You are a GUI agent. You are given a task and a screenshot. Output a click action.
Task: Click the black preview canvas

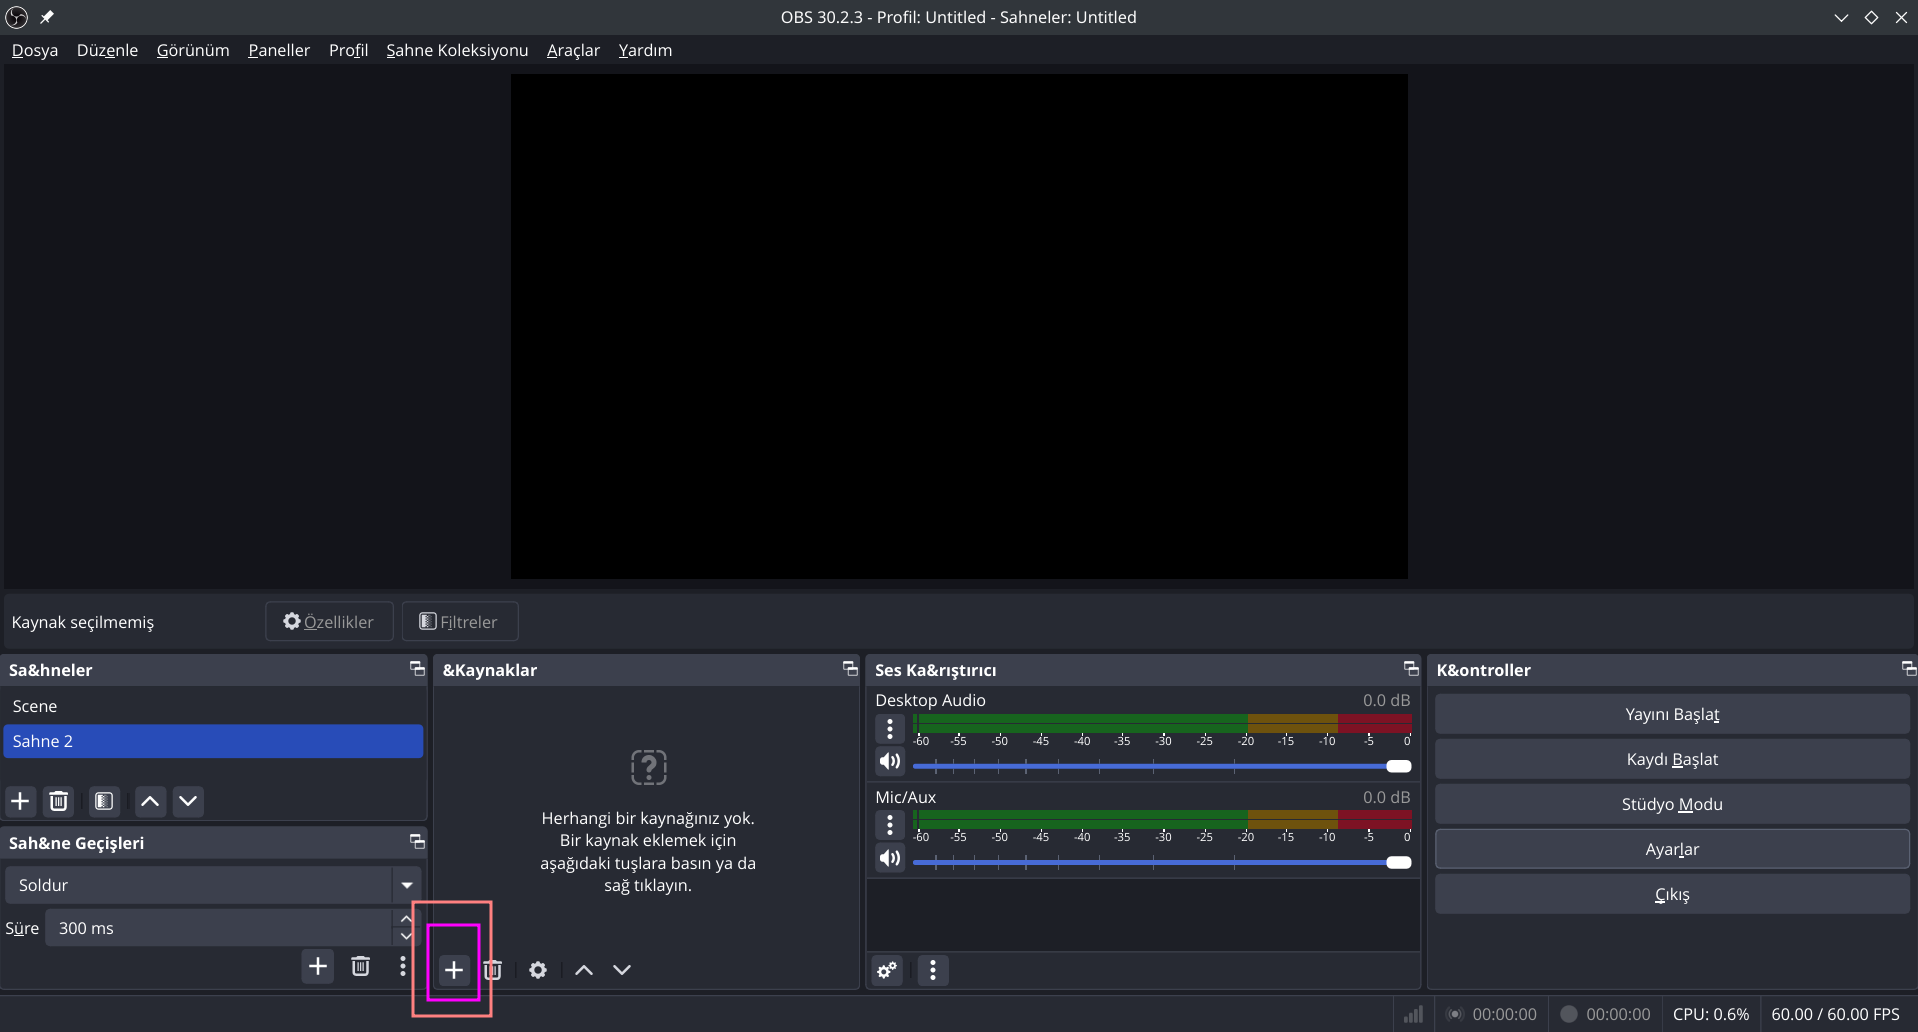[959, 326]
